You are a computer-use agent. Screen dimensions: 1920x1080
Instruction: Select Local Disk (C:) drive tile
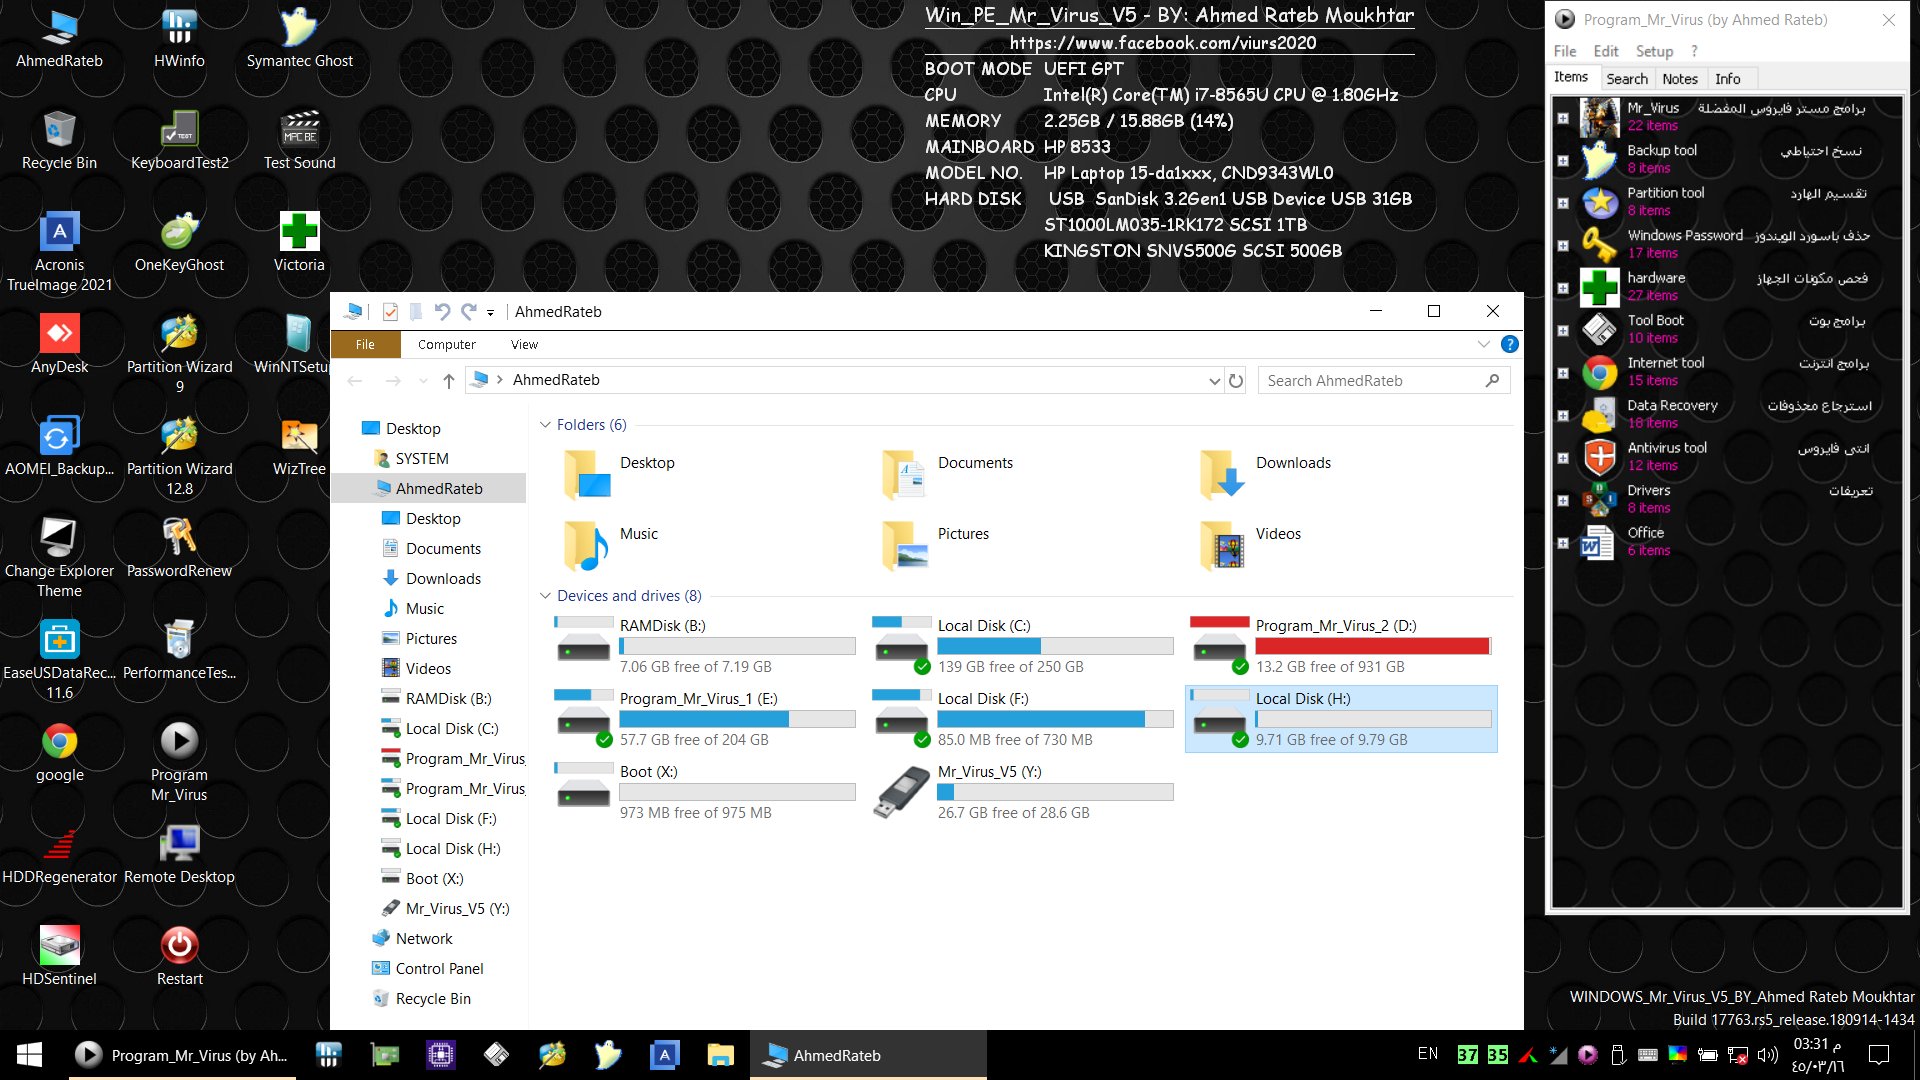coord(1023,646)
